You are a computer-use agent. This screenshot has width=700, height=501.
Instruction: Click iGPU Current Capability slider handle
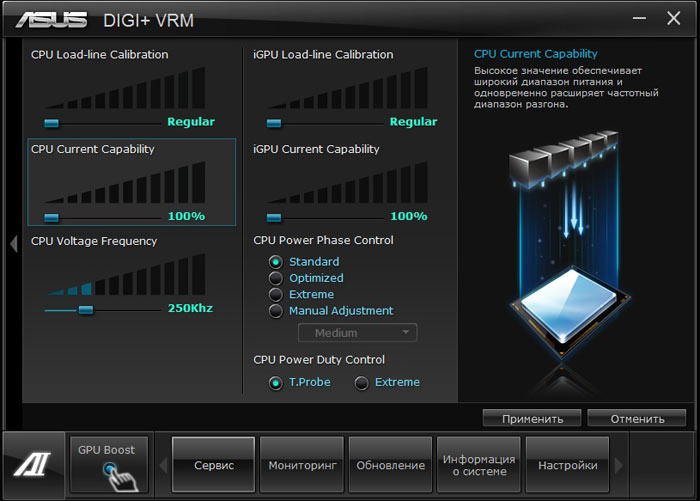click(x=274, y=217)
